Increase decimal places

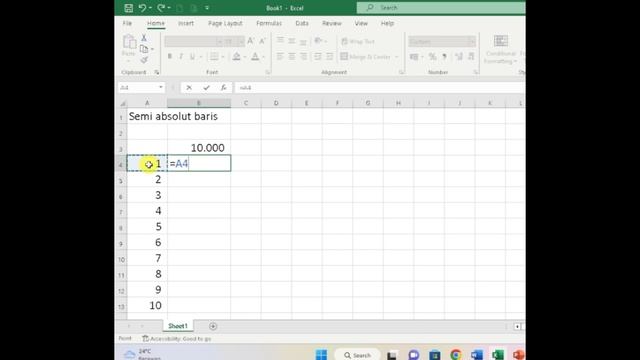[x=459, y=57]
